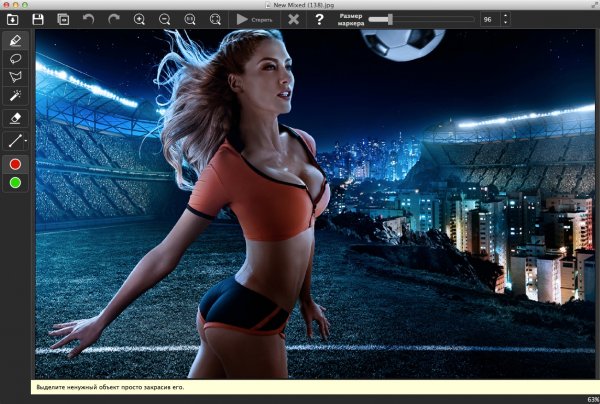Image resolution: width=600 pixels, height=404 pixels.
Task: Select the lasso selection tool
Action: [x=15, y=59]
